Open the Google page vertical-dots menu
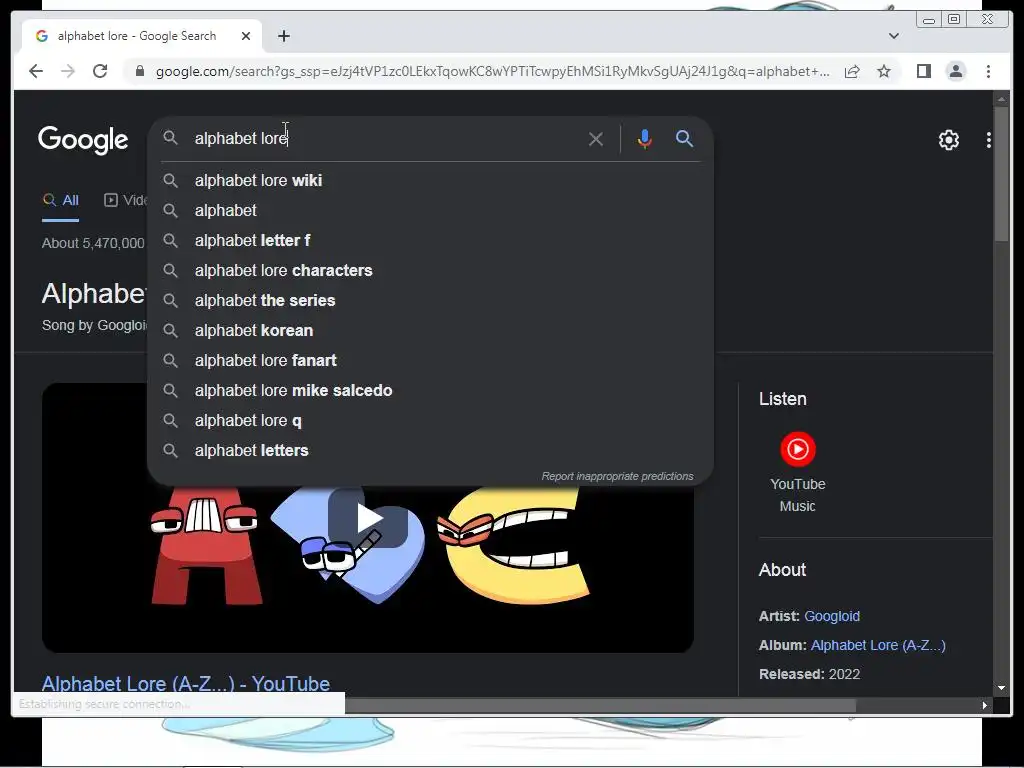Viewport: 1024px width, 768px height. tap(989, 140)
